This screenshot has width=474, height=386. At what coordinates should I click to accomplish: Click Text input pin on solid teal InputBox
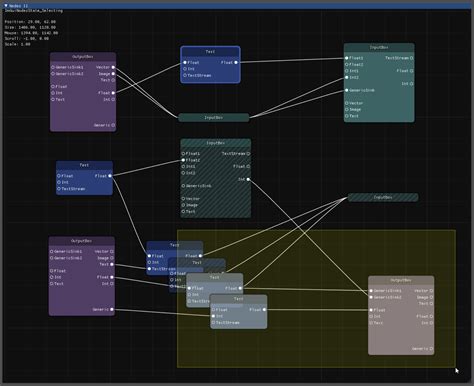[x=347, y=116]
